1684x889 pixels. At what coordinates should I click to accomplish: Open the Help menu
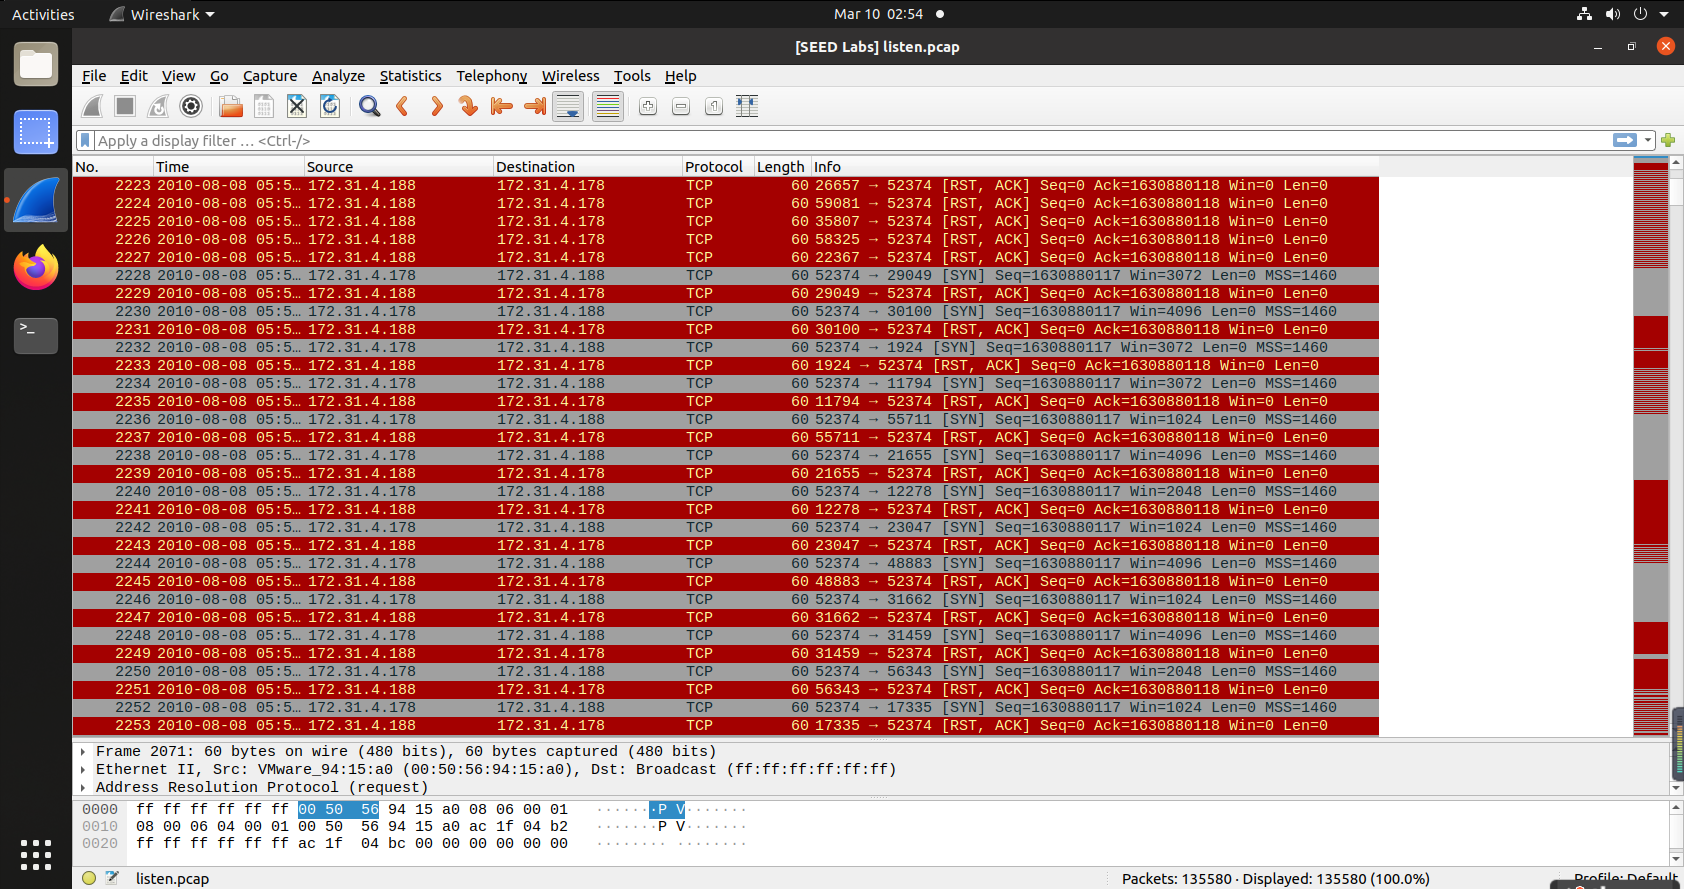click(x=680, y=76)
